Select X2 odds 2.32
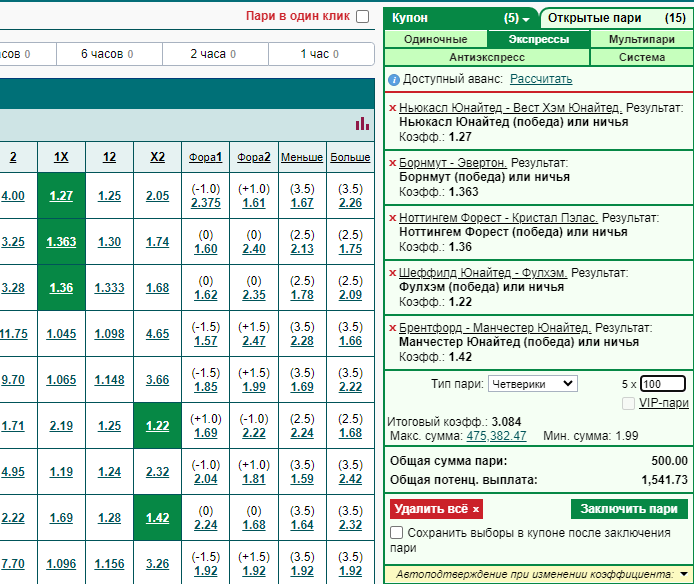 (158, 472)
